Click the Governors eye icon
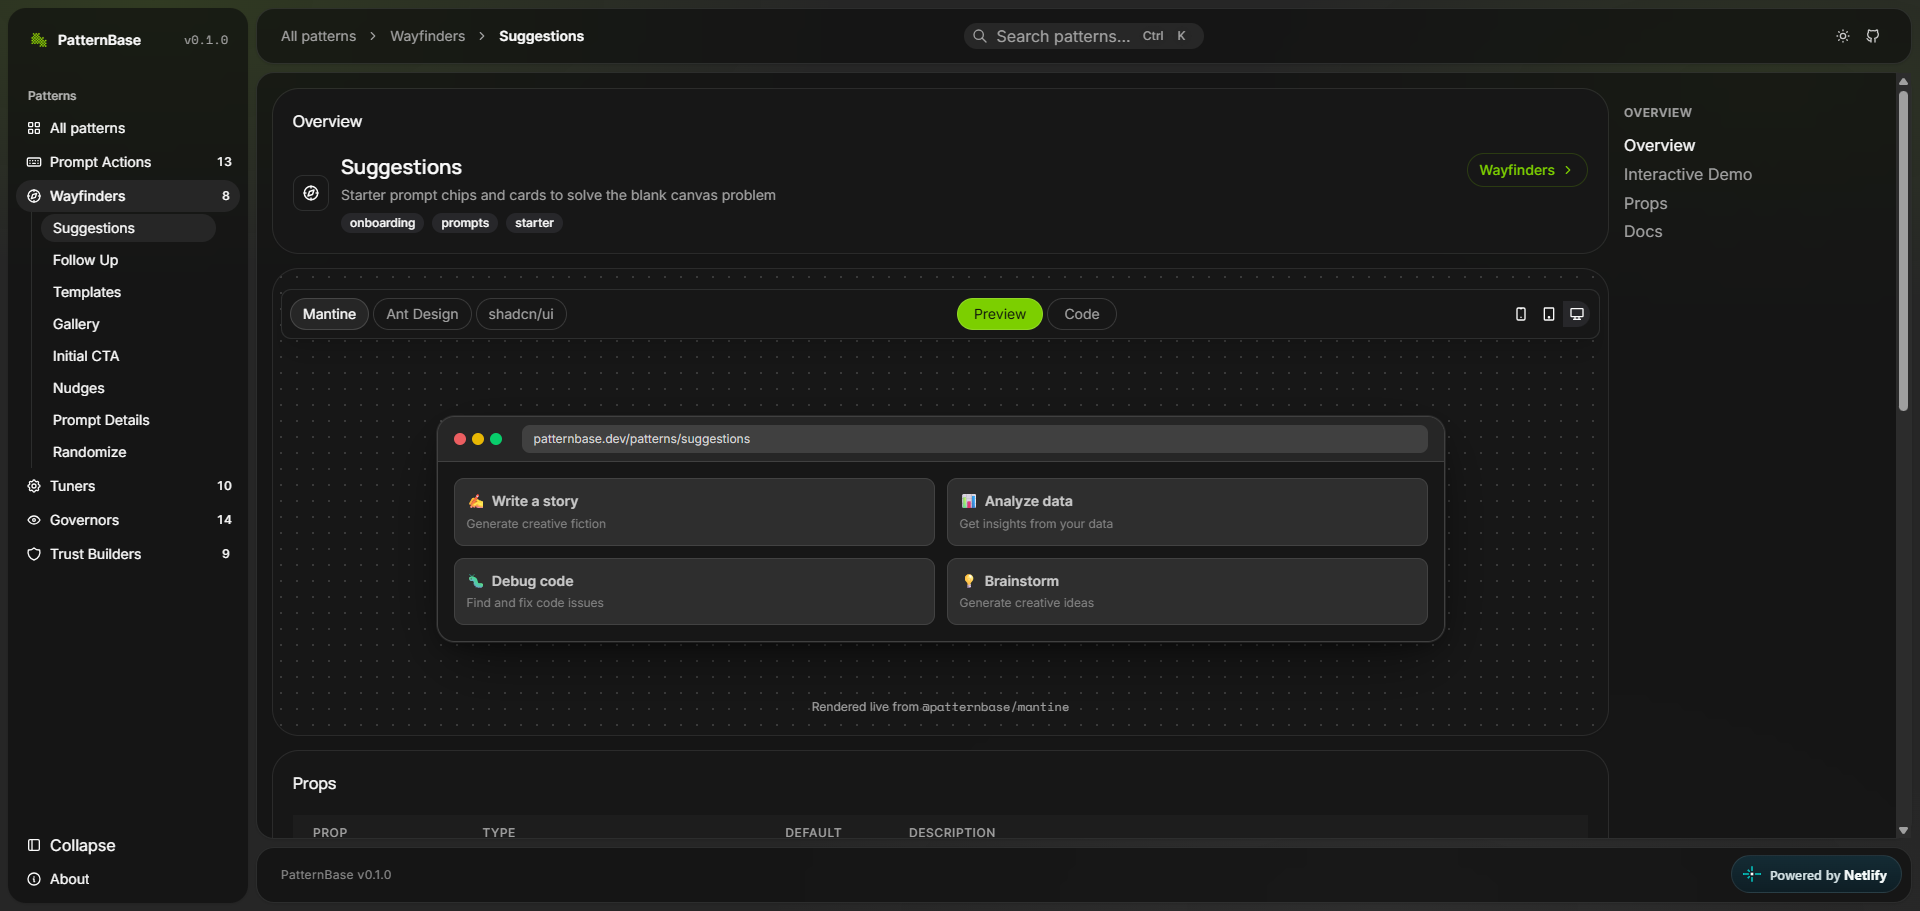1920x911 pixels. [34, 520]
